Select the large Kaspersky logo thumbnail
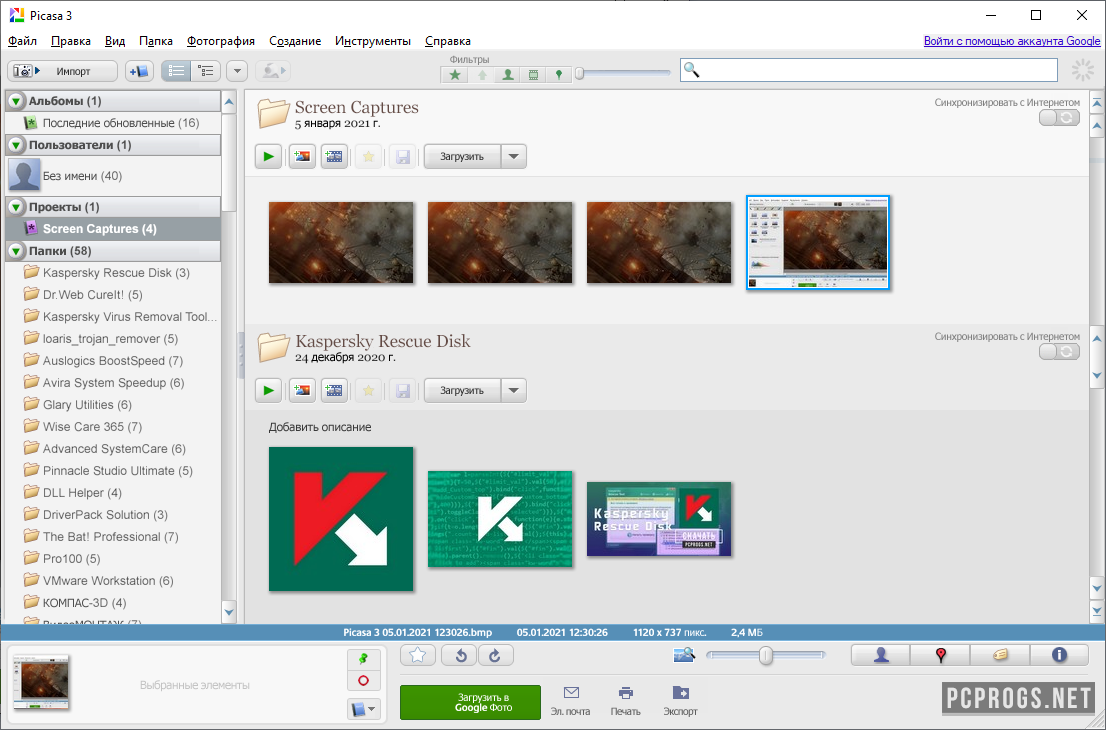The image size is (1106, 730). (x=341, y=519)
